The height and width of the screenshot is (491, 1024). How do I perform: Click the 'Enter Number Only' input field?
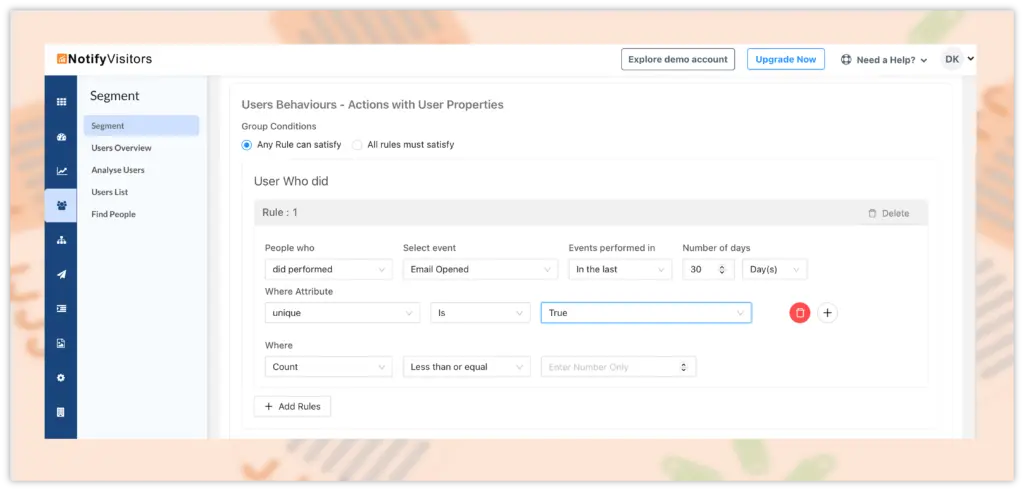[610, 367]
